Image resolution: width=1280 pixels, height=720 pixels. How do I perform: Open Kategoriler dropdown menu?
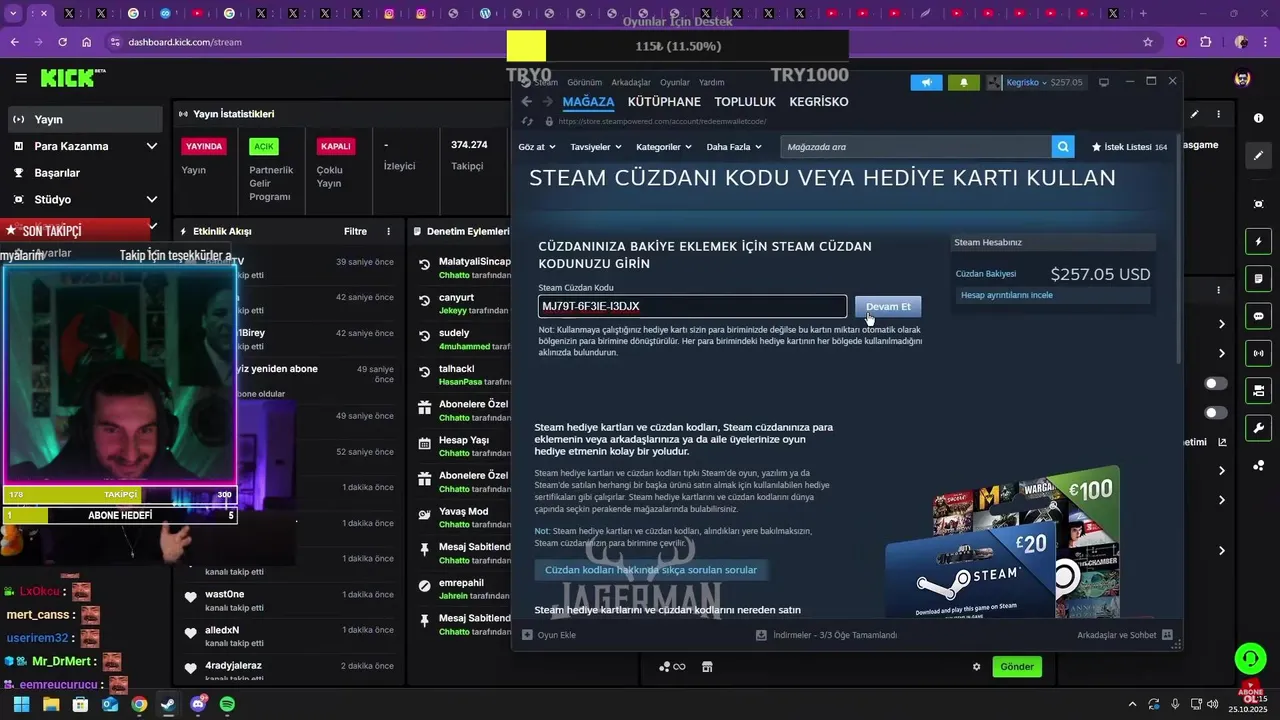click(664, 147)
